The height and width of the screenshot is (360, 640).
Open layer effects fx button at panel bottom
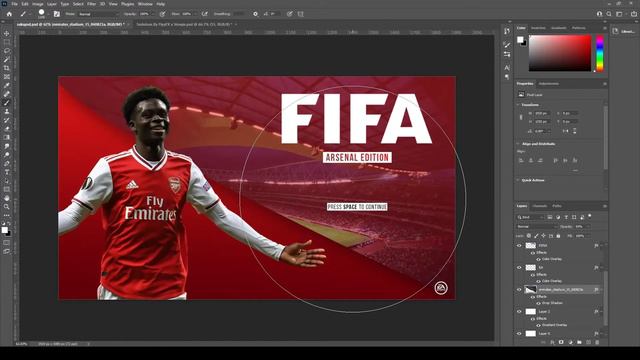point(552,342)
